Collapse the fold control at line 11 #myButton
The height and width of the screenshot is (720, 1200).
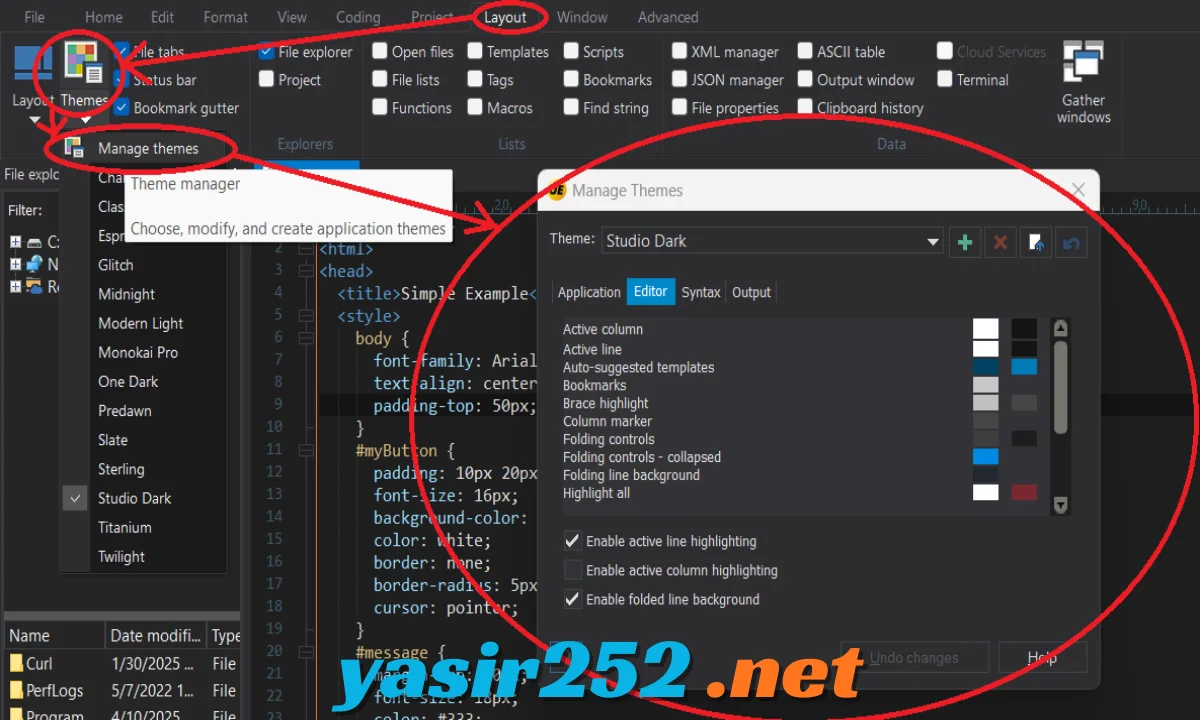tap(306, 450)
